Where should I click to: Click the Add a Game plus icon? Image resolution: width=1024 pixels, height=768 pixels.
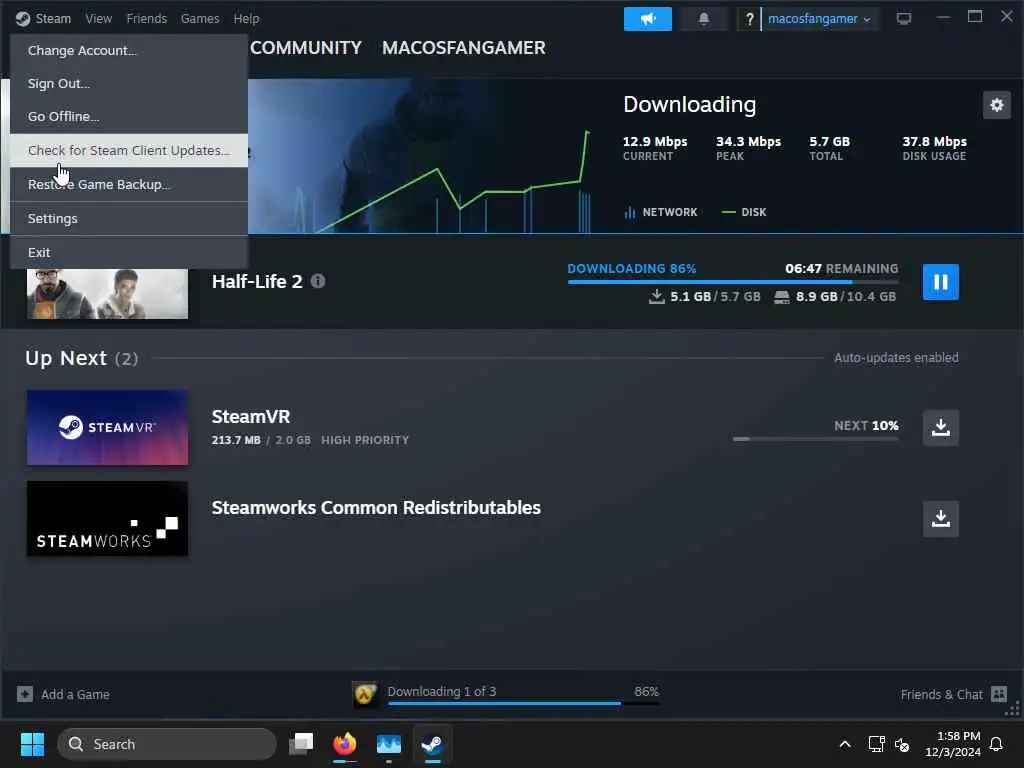(25, 694)
